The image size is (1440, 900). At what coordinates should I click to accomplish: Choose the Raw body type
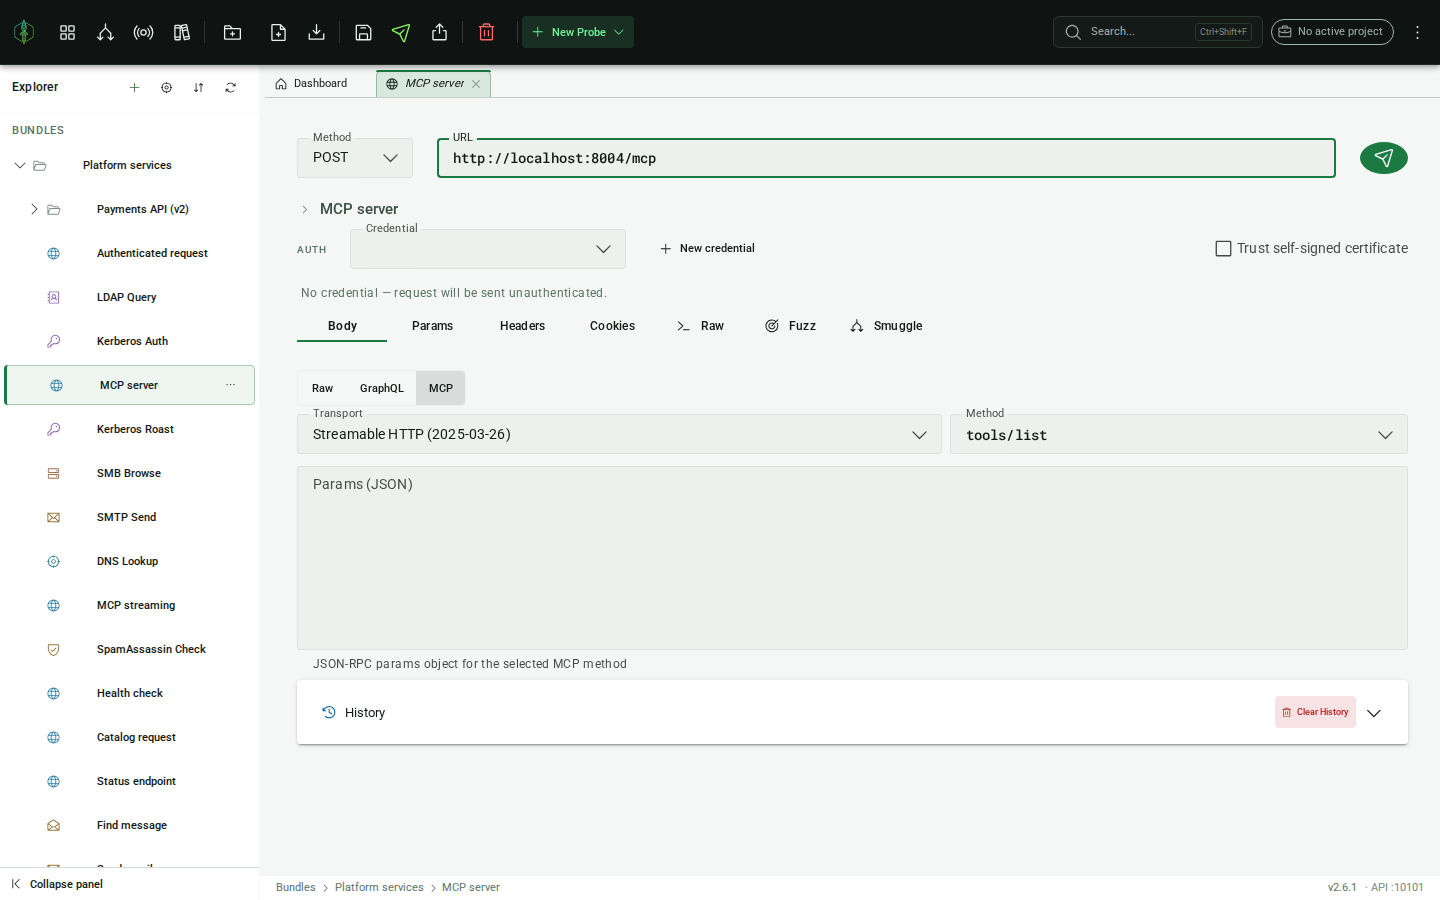pyautogui.click(x=322, y=388)
